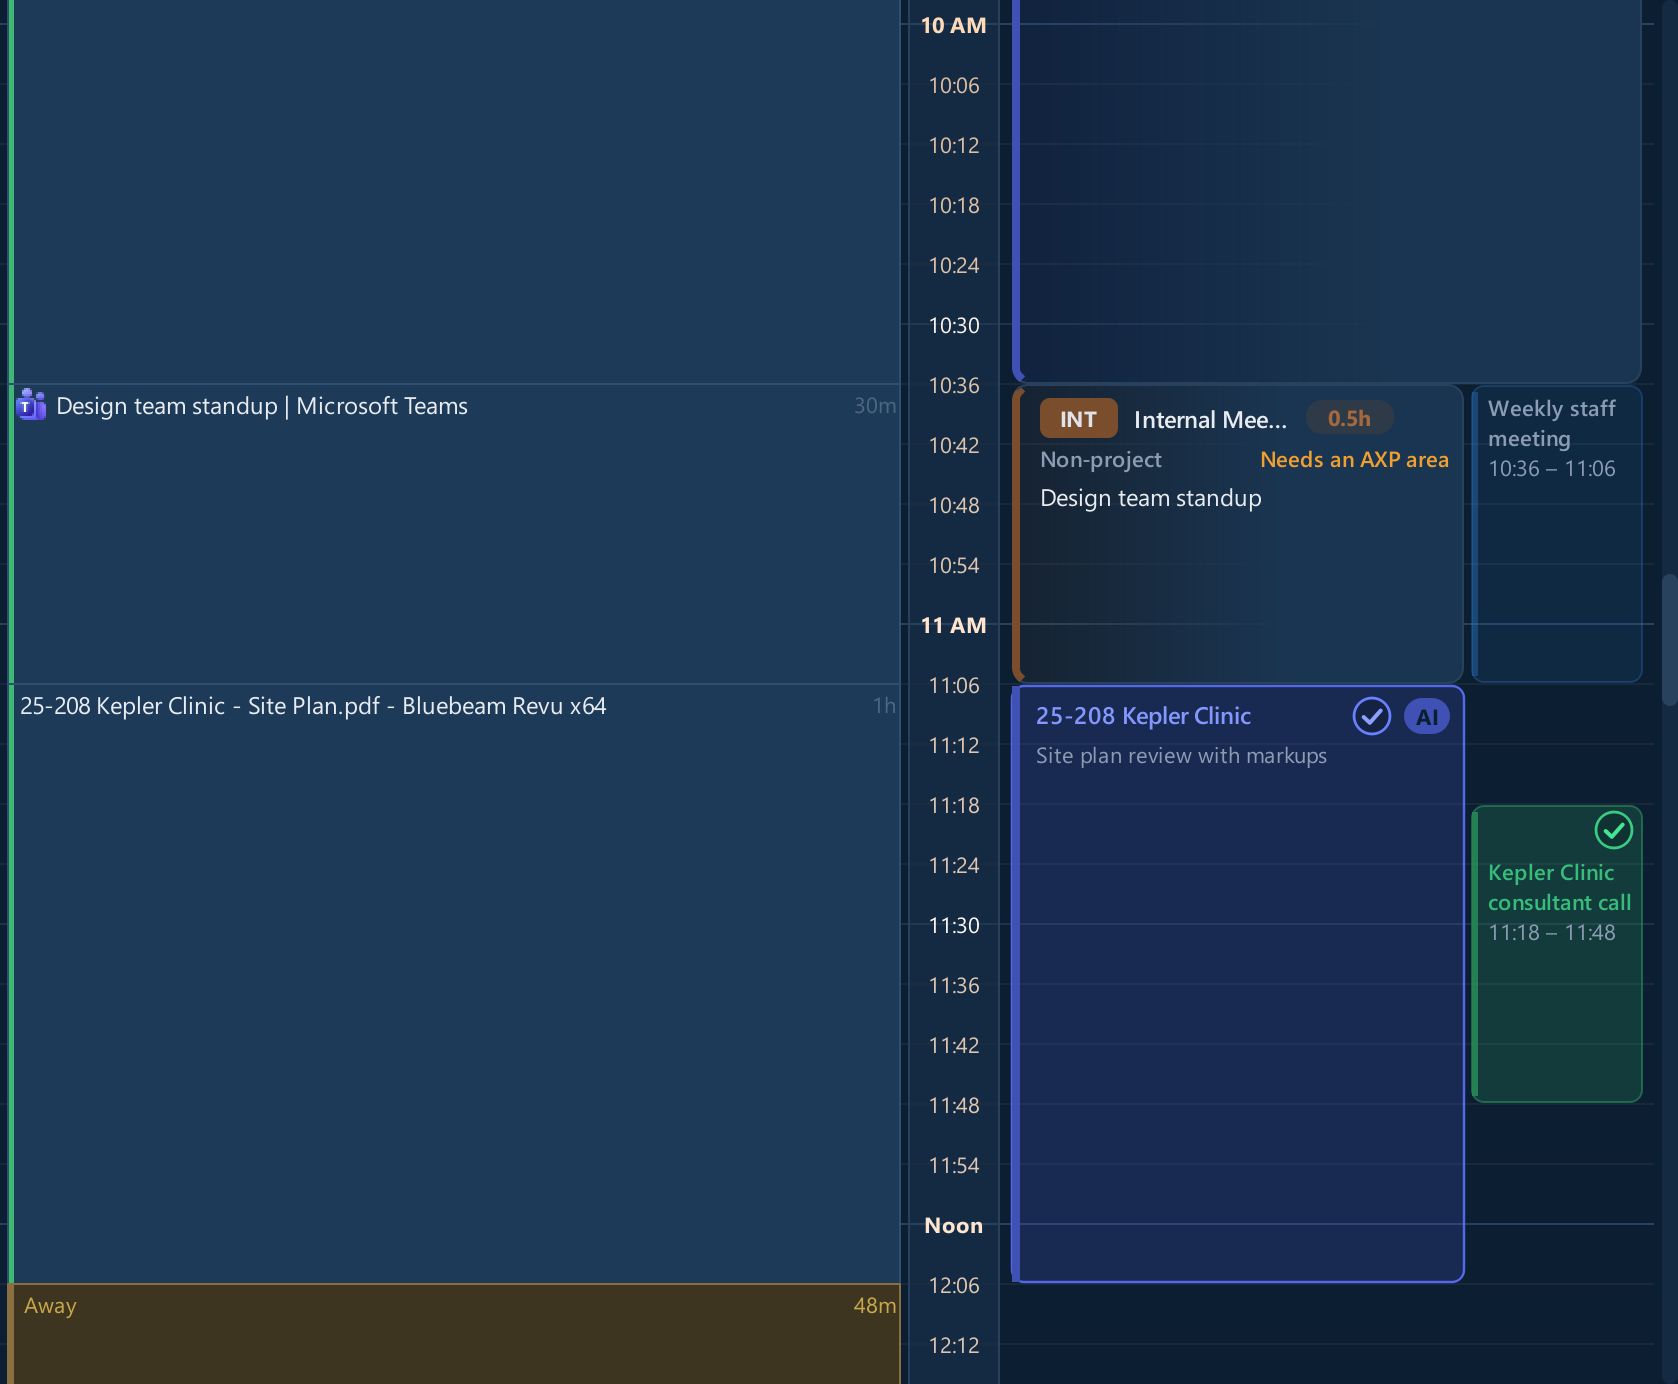The width and height of the screenshot is (1678, 1384).
Task: Click the Internal Mee... entry title
Action: (x=1210, y=420)
